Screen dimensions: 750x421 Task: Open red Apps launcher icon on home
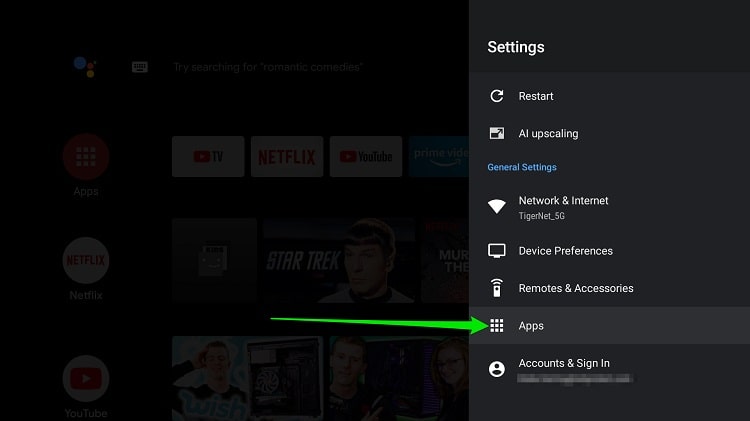[x=86, y=156]
